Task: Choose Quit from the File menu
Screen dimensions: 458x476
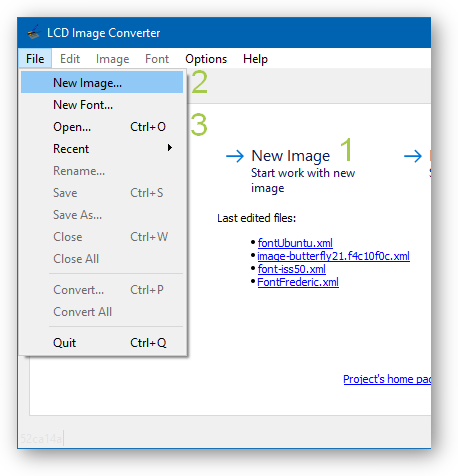Action: point(102,343)
